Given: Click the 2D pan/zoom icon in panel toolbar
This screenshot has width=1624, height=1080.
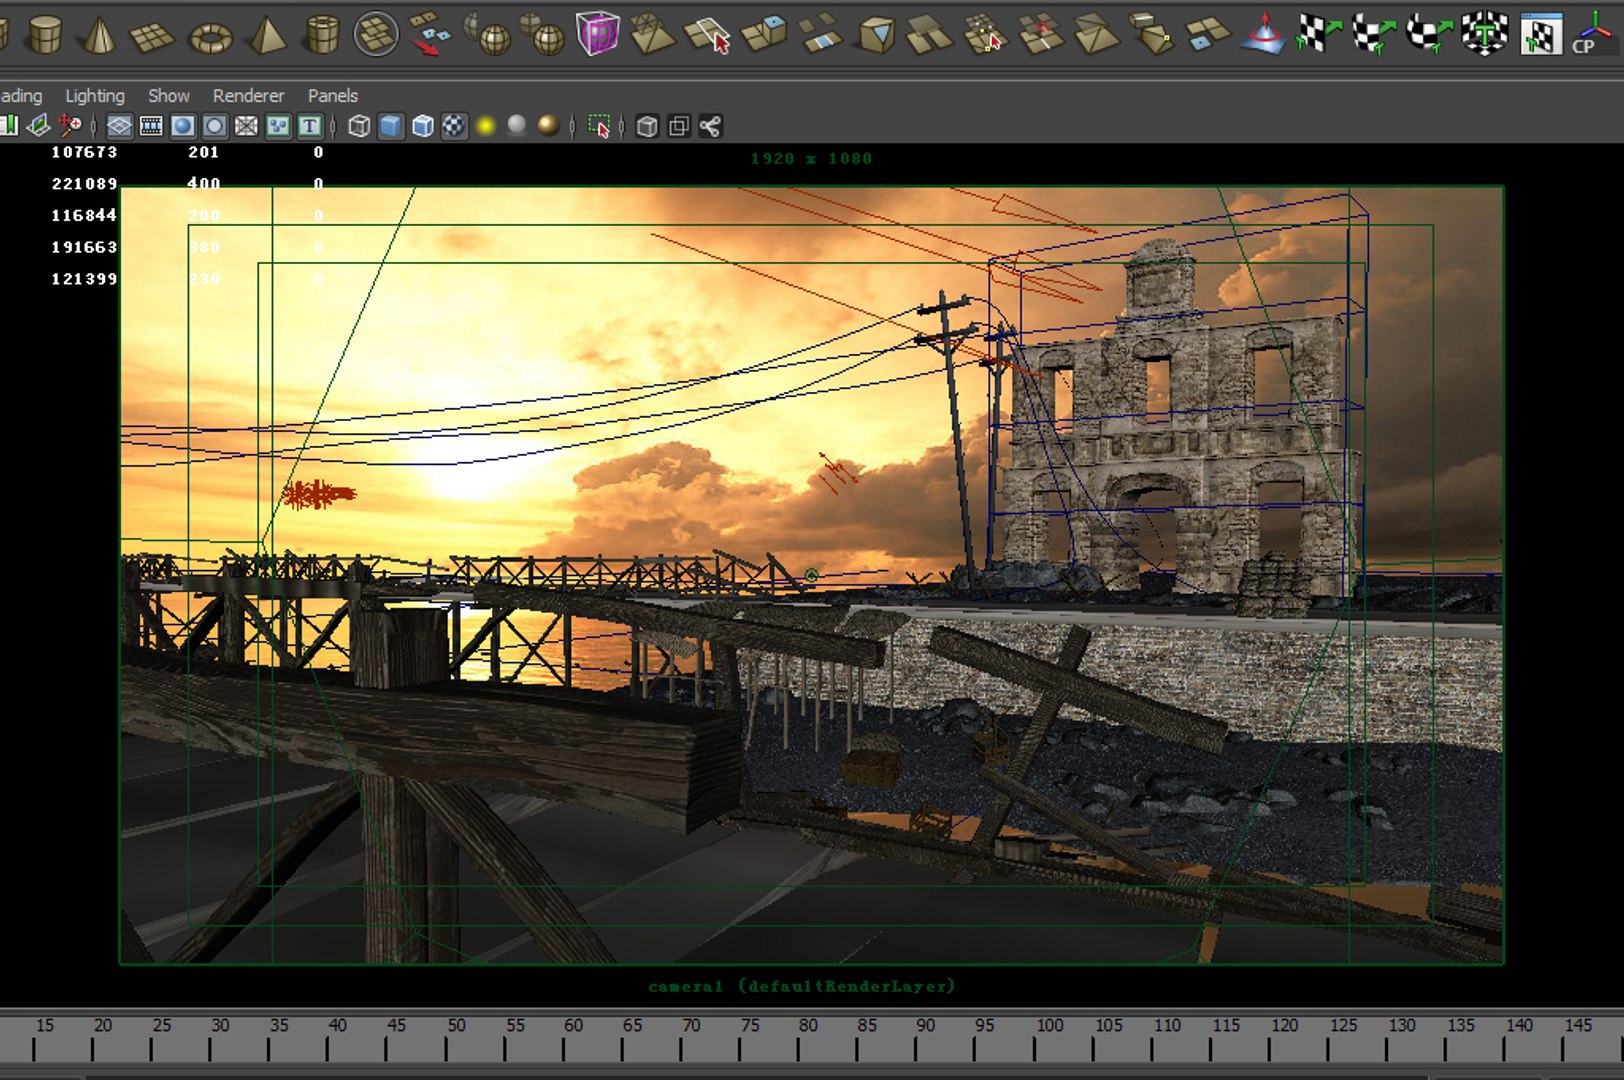Looking at the screenshot, I should [x=70, y=126].
